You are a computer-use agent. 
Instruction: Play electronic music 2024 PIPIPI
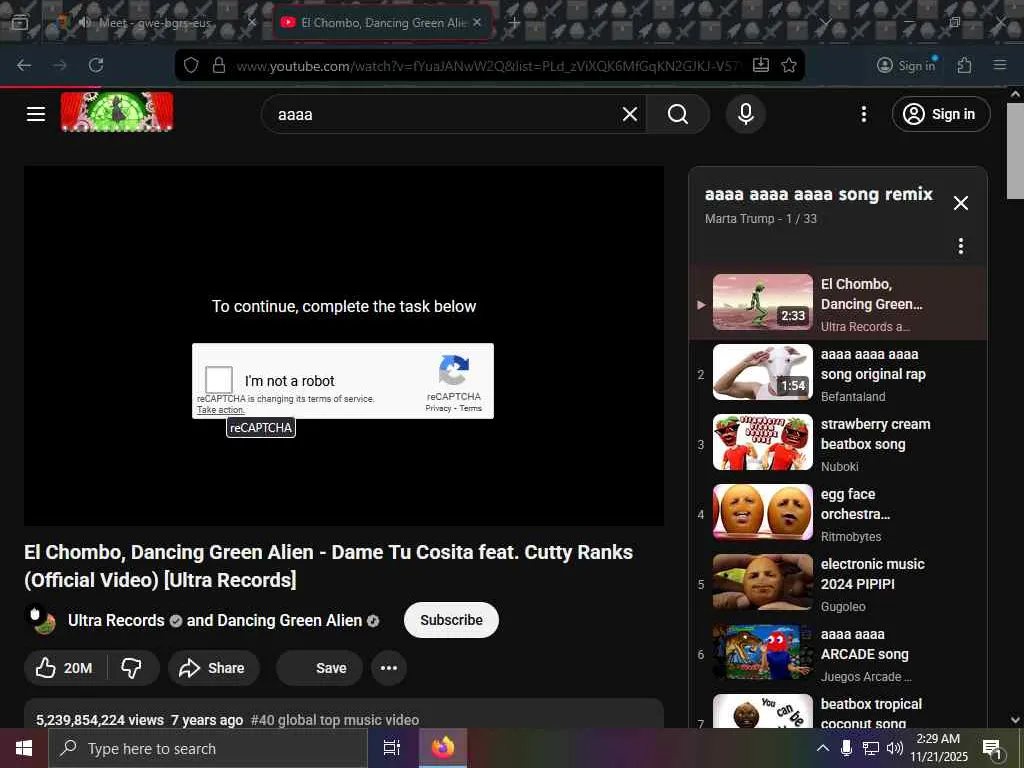839,583
